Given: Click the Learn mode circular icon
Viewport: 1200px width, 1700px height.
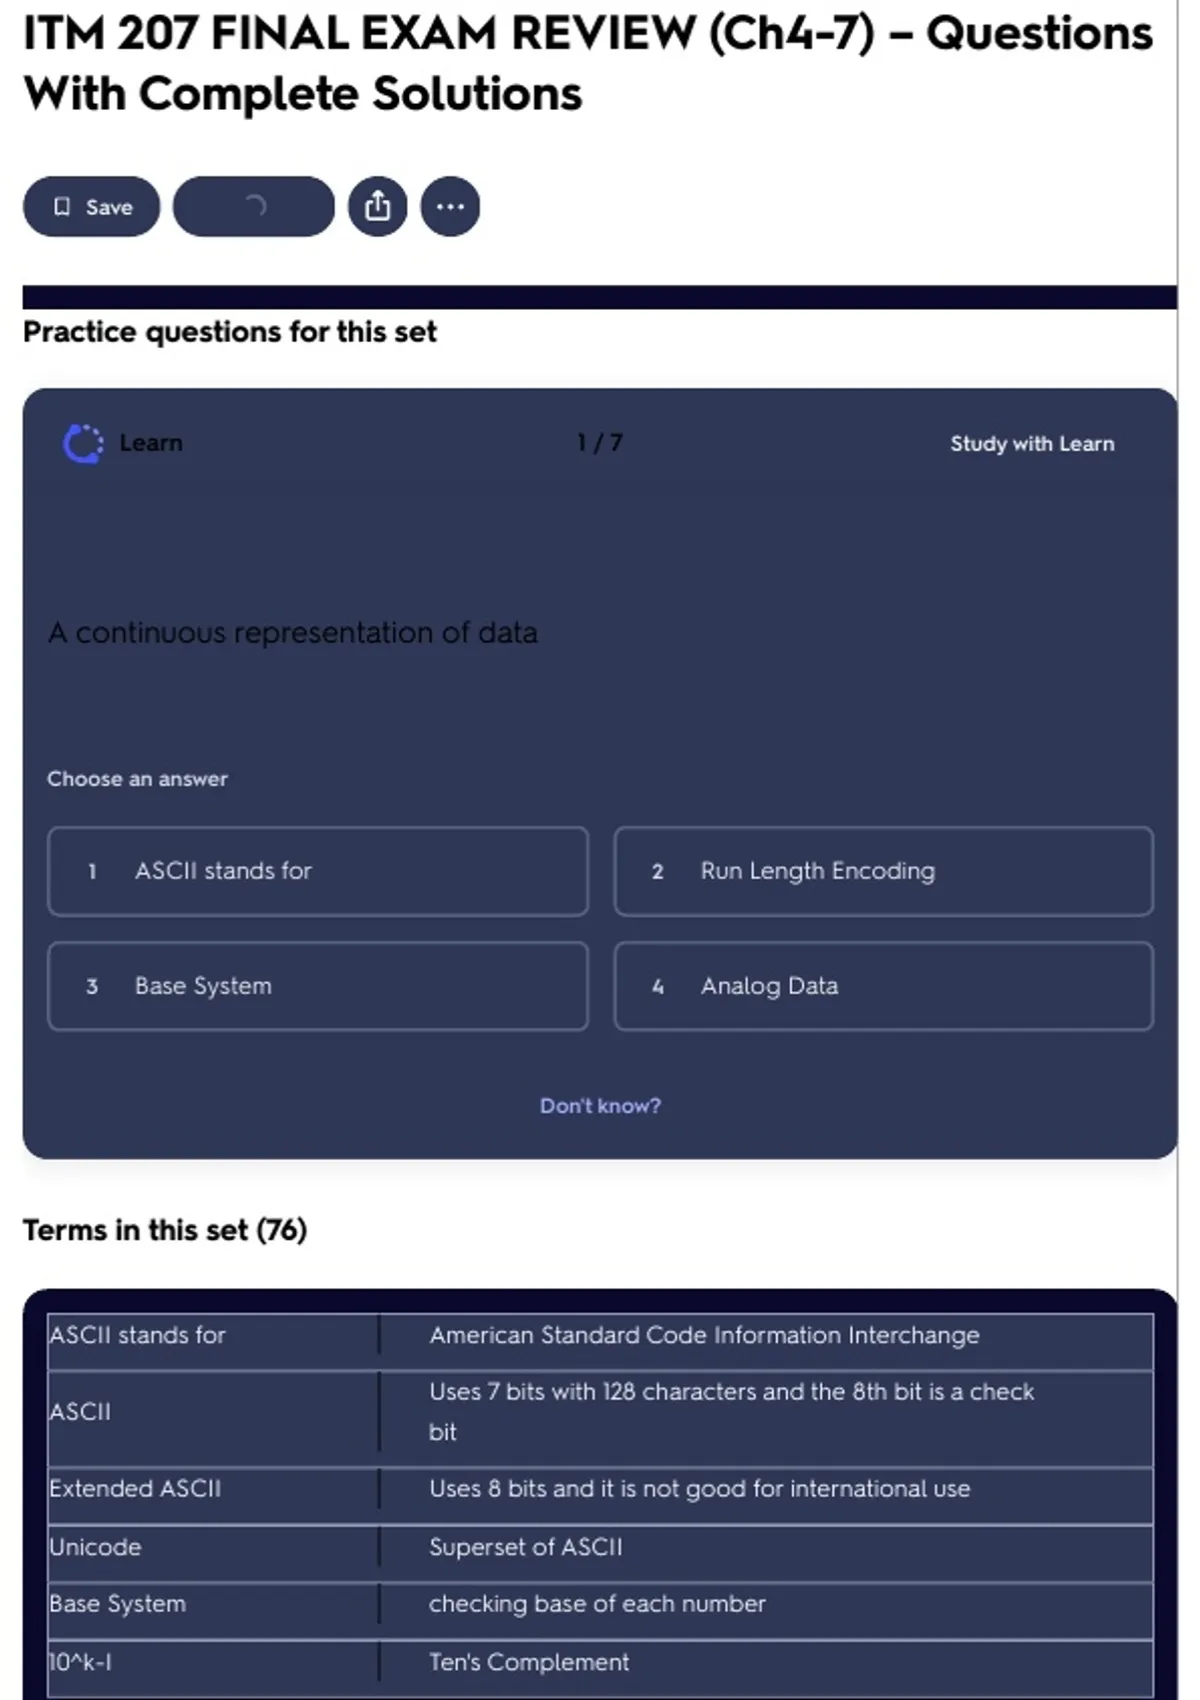Looking at the screenshot, I should 83,444.
